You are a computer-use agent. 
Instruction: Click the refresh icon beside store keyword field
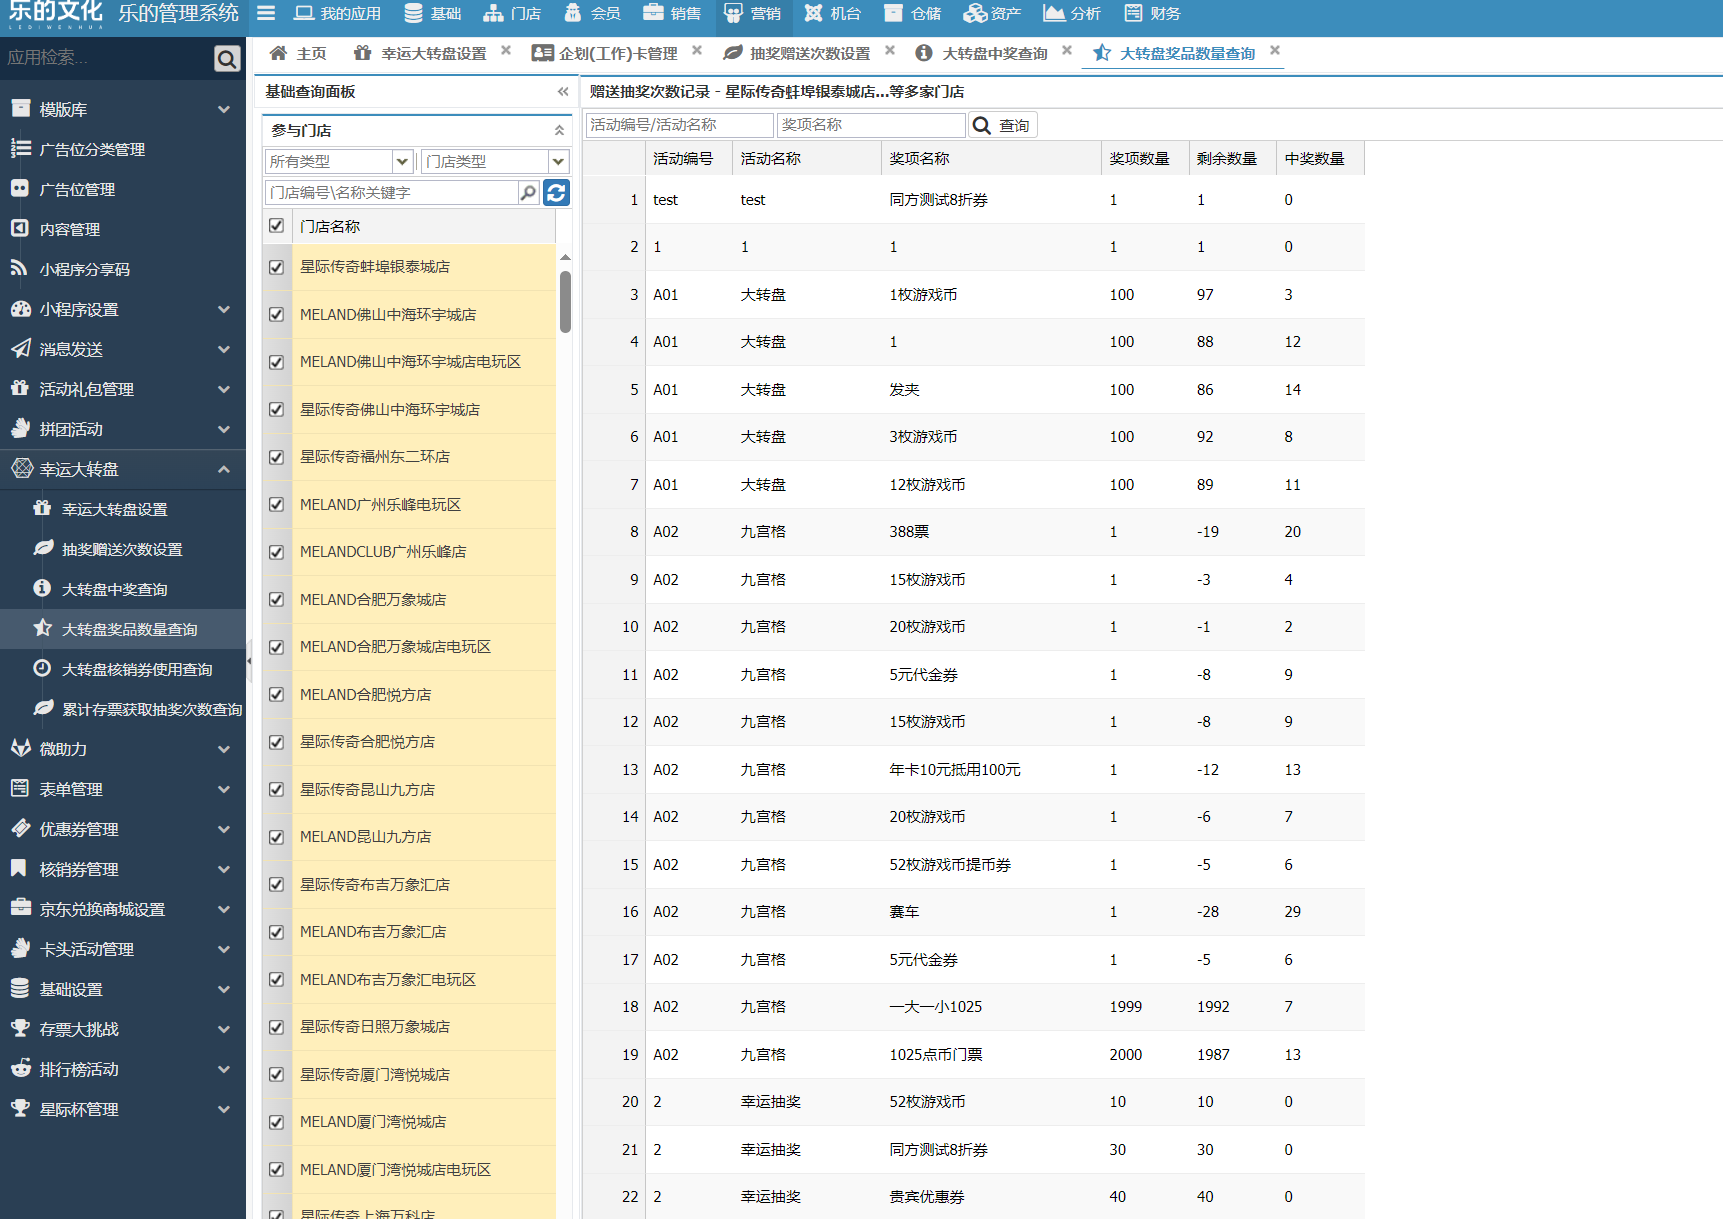pos(557,192)
